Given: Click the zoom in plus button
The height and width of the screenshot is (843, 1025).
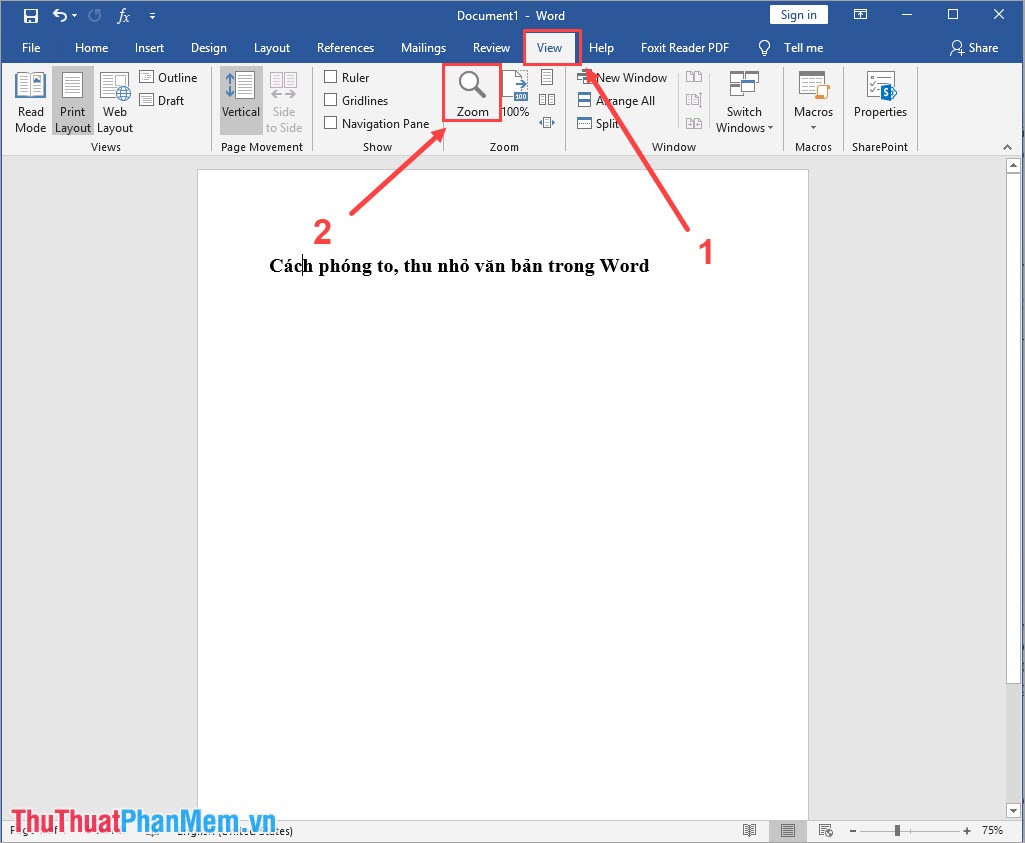Looking at the screenshot, I should 967,831.
